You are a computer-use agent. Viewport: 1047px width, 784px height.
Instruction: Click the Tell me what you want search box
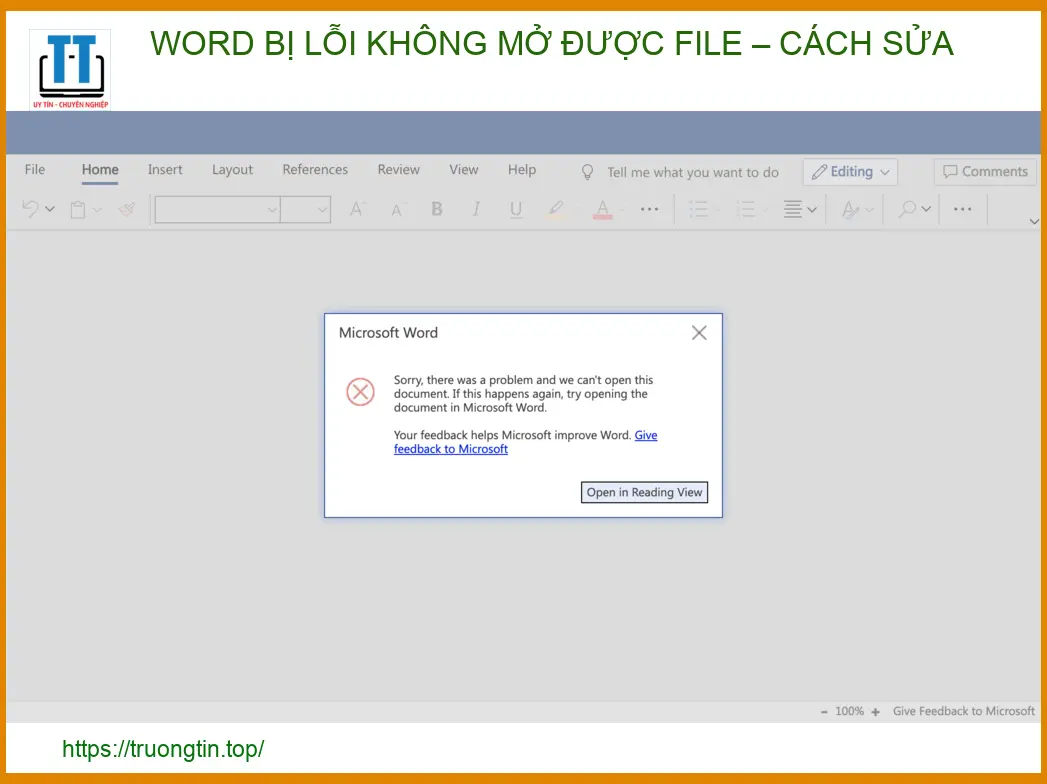[692, 172]
